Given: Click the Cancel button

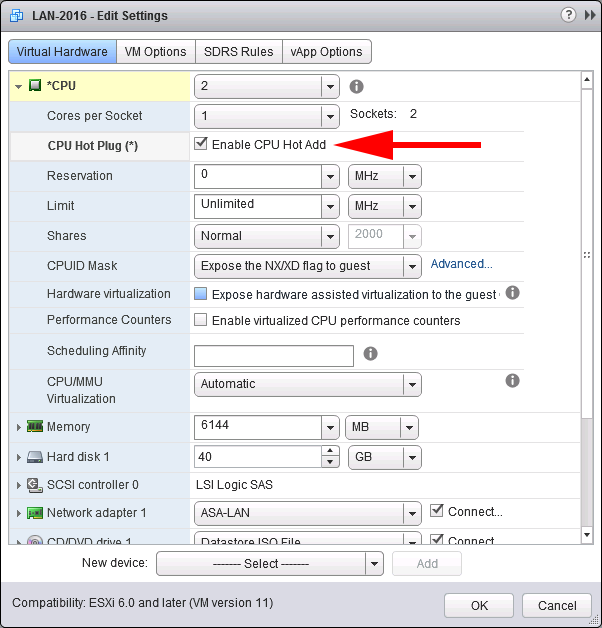Looking at the screenshot, I should (557, 606).
